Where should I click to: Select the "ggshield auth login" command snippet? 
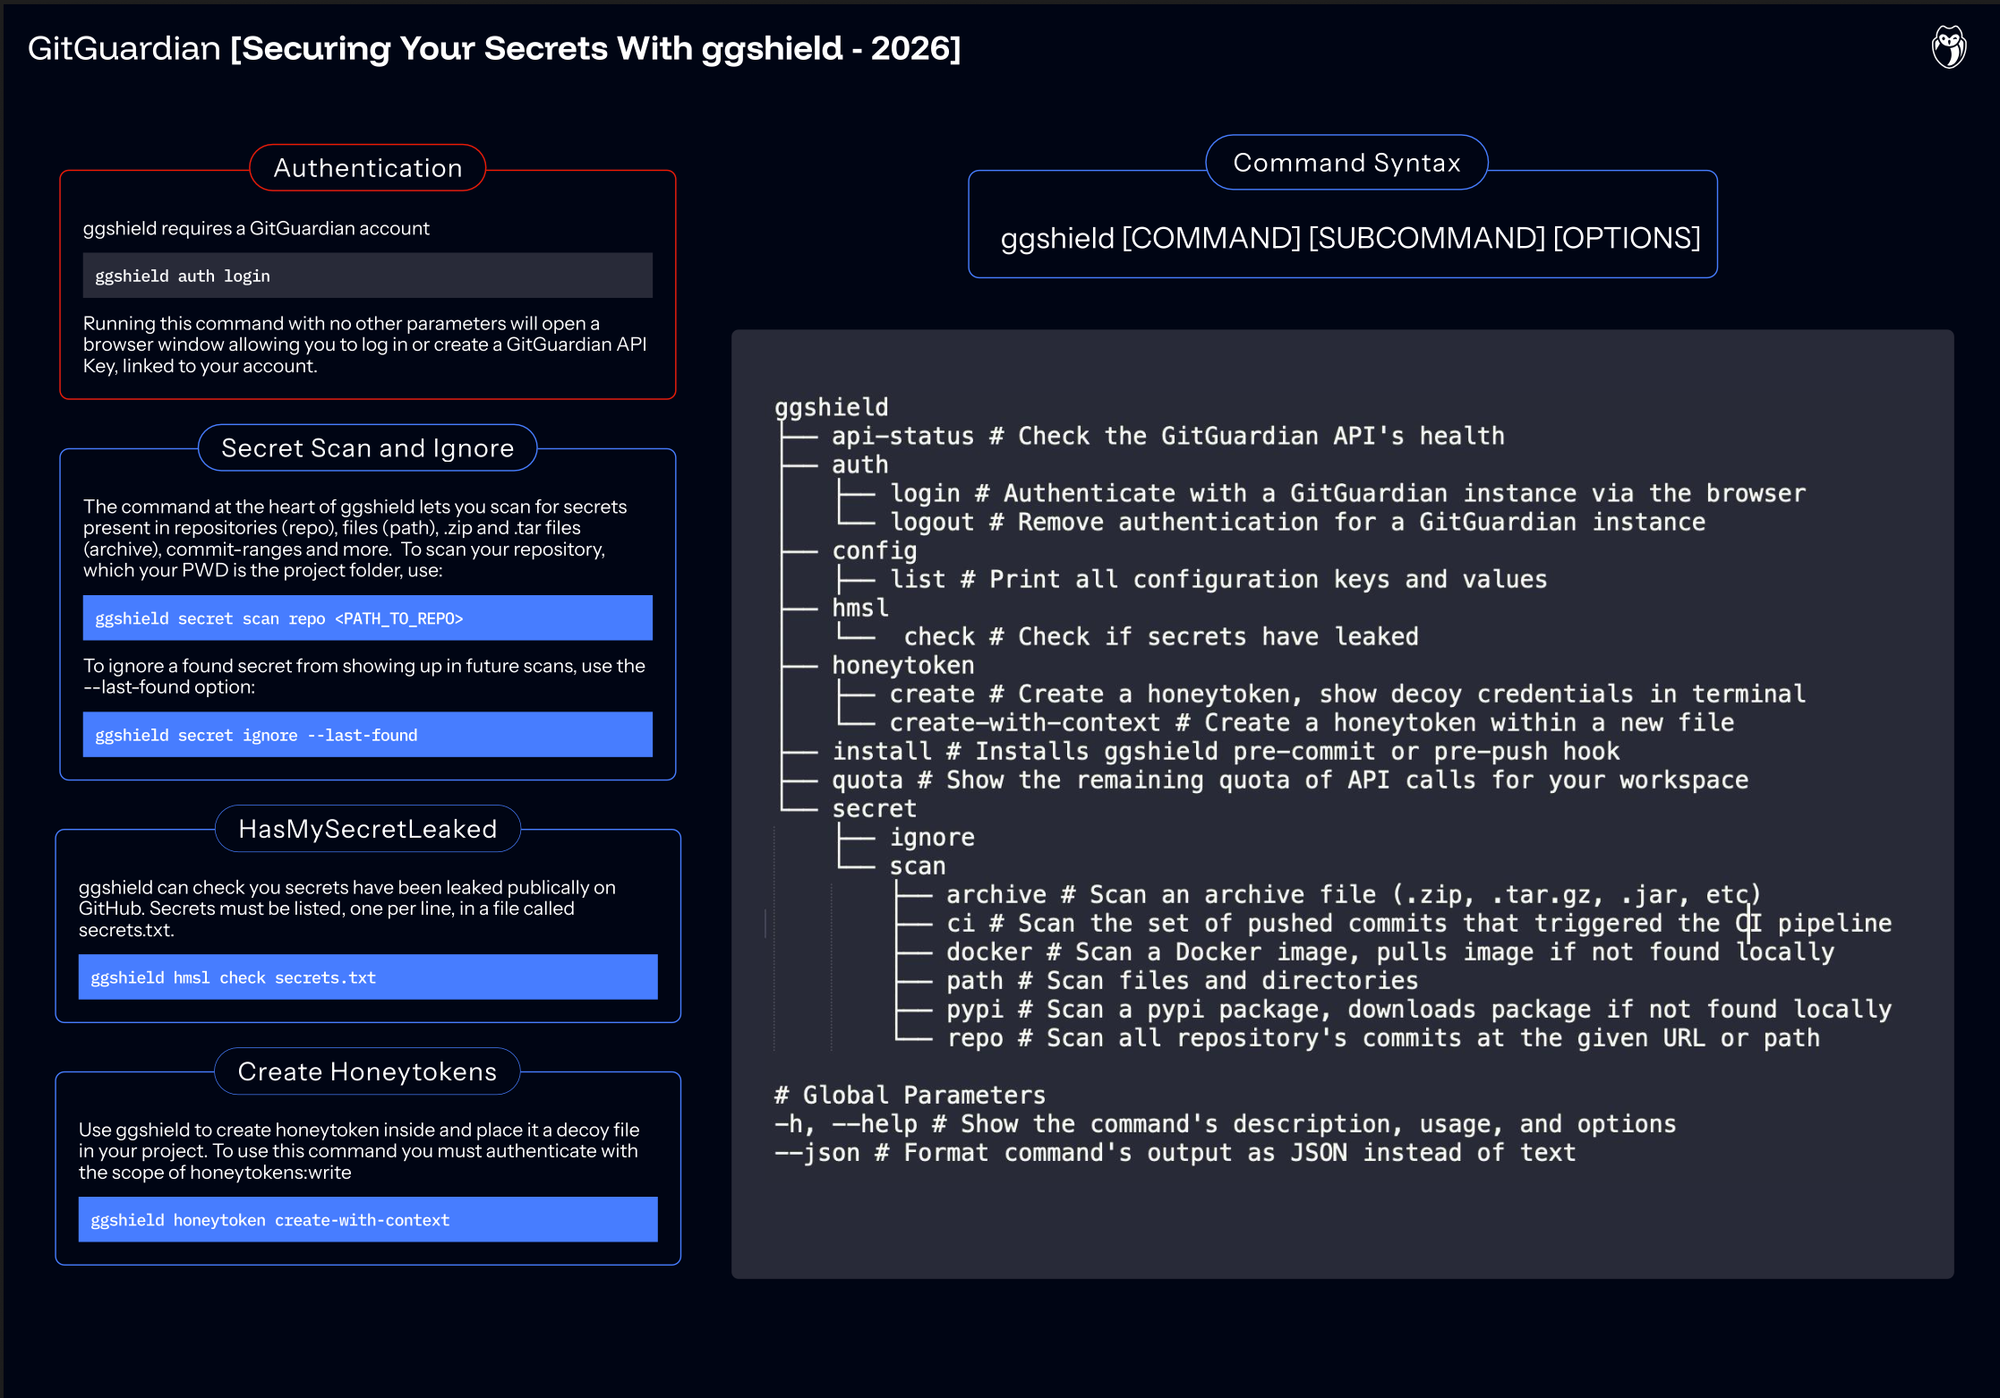click(x=367, y=275)
